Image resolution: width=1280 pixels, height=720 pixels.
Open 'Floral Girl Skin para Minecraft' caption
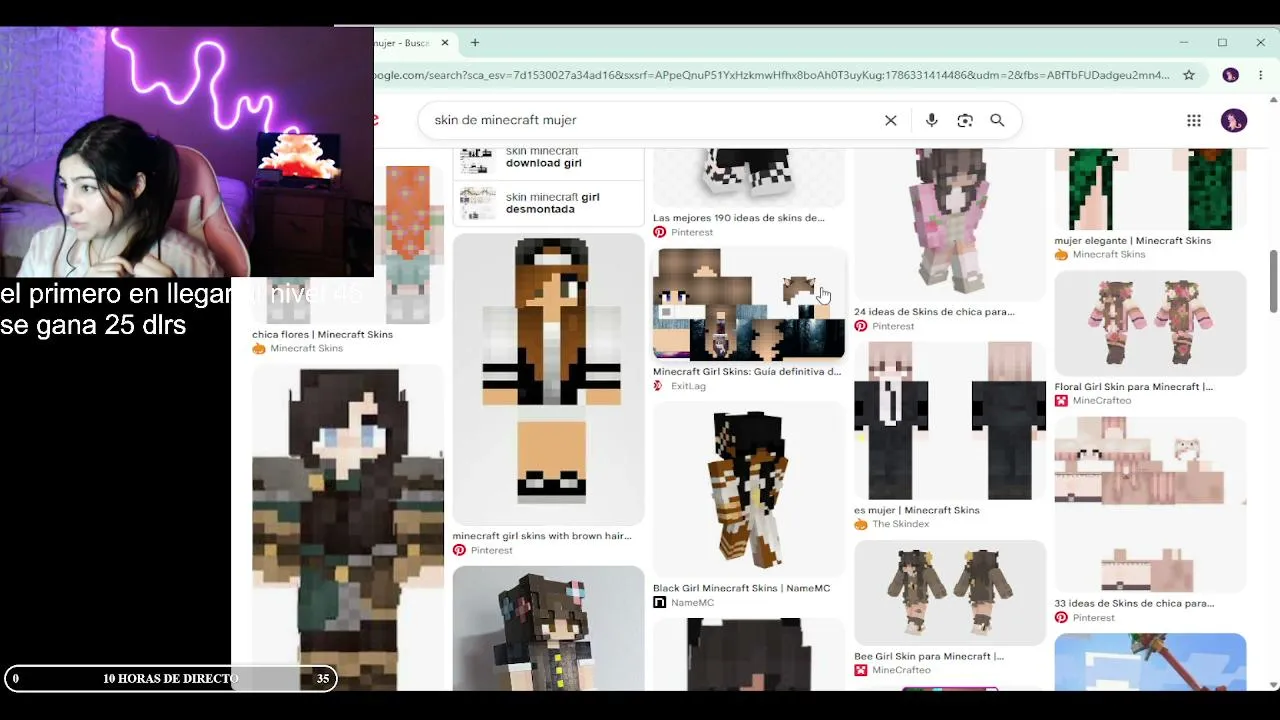coord(1134,387)
